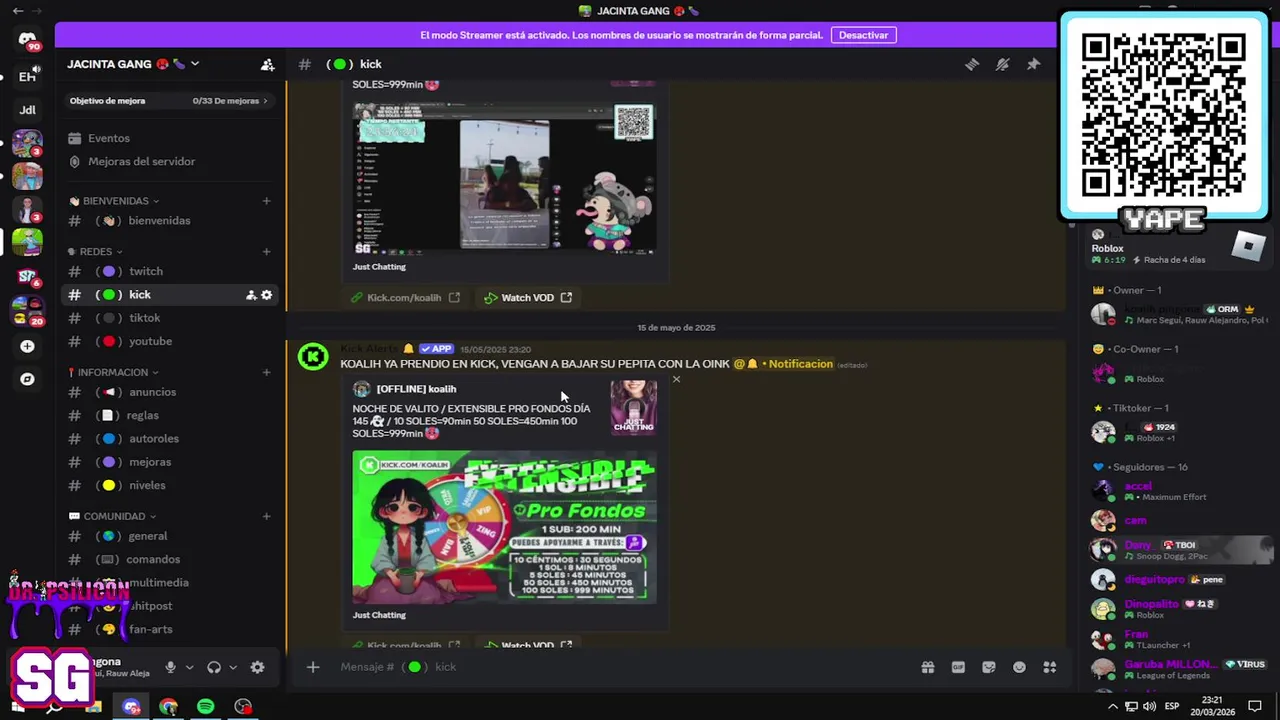Open the upper stream screenshot thumbnail
This screenshot has height=720, width=1280.
click(x=505, y=179)
